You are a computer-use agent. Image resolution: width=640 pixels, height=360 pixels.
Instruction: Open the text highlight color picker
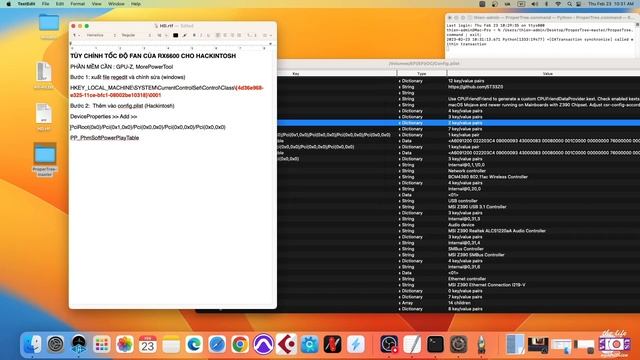coord(184,36)
